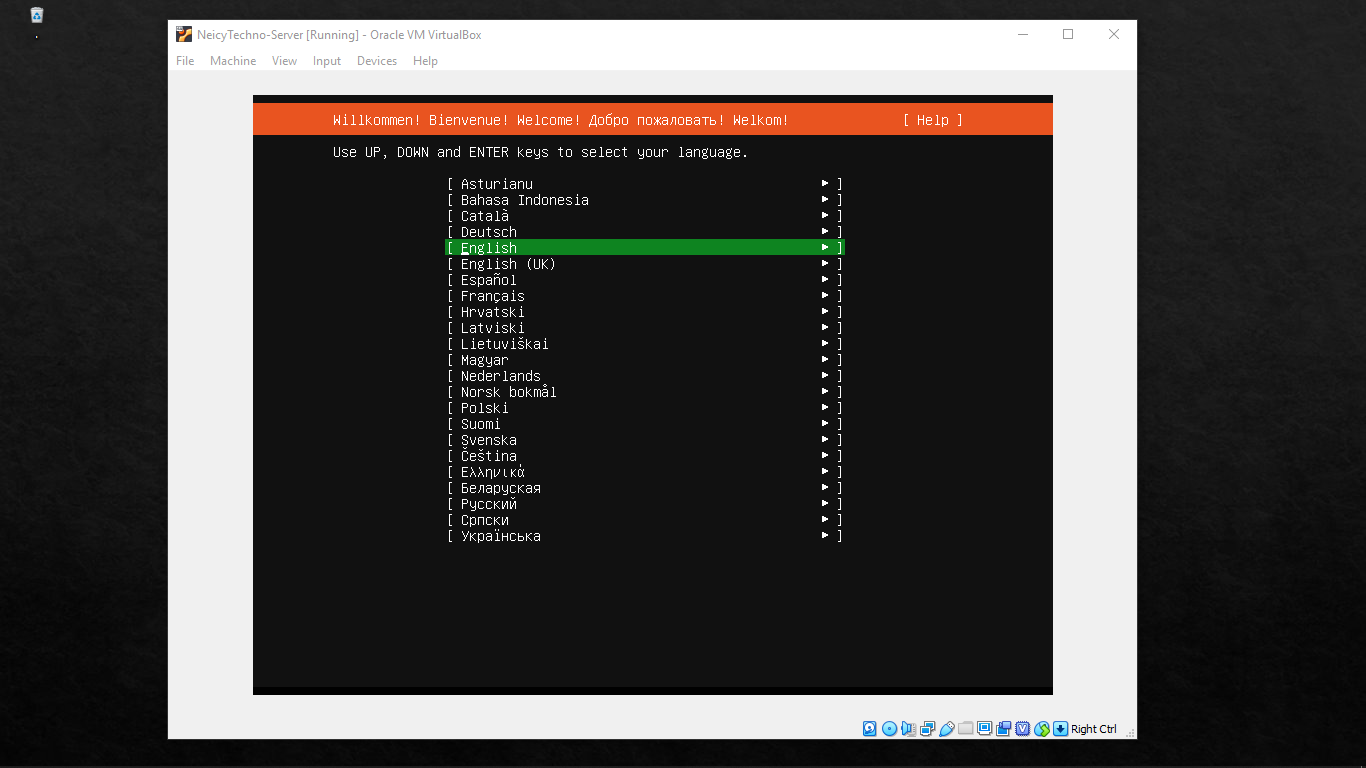The width and height of the screenshot is (1366, 768).
Task: Click the Right Ctrl host key label
Action: pos(1094,729)
